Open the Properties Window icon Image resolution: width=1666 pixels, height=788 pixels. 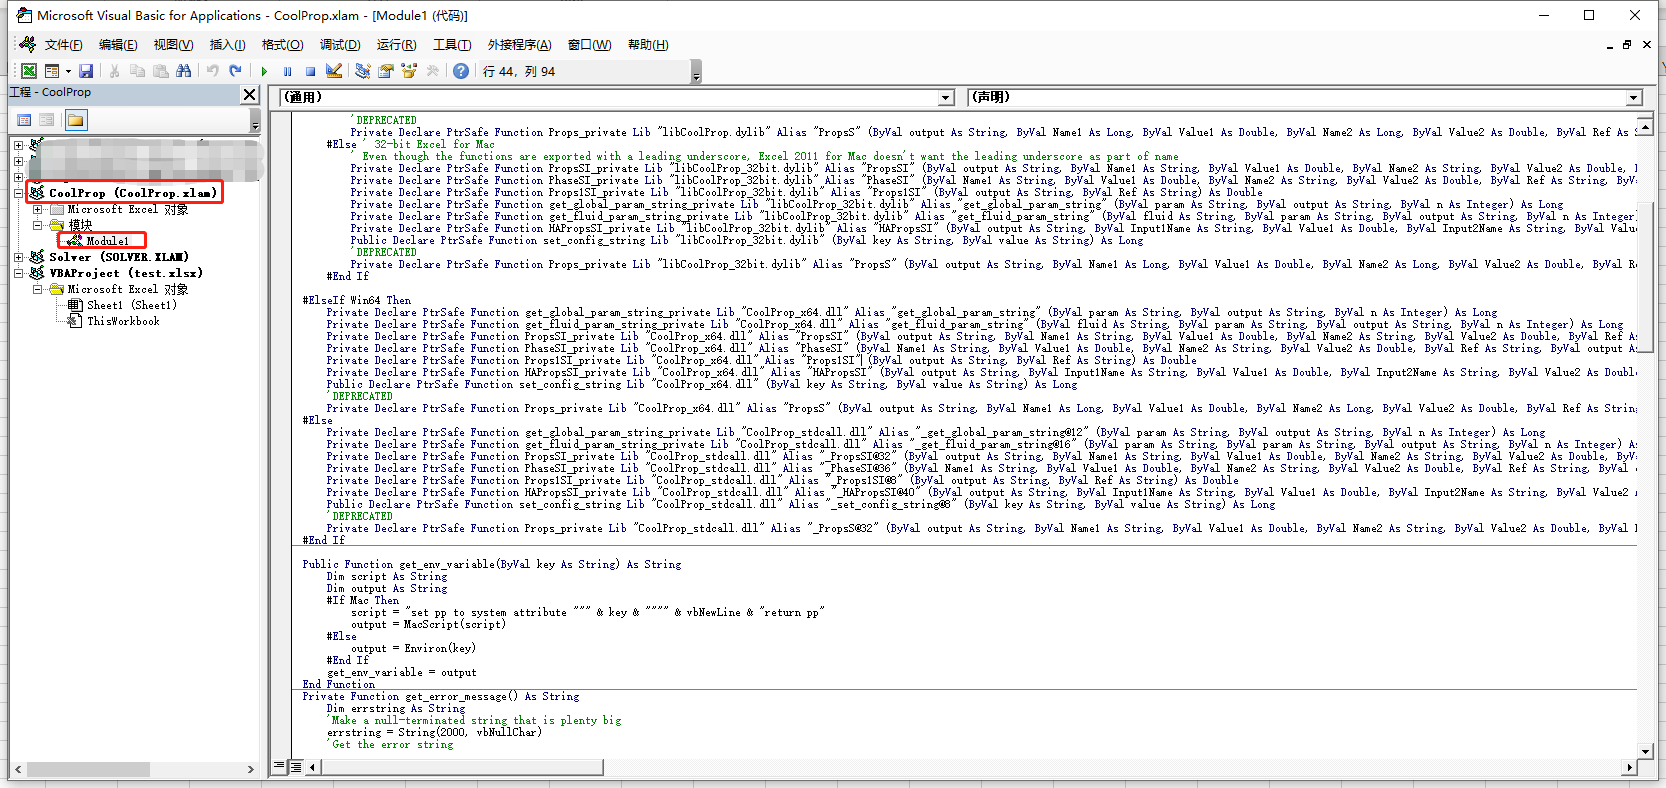385,71
